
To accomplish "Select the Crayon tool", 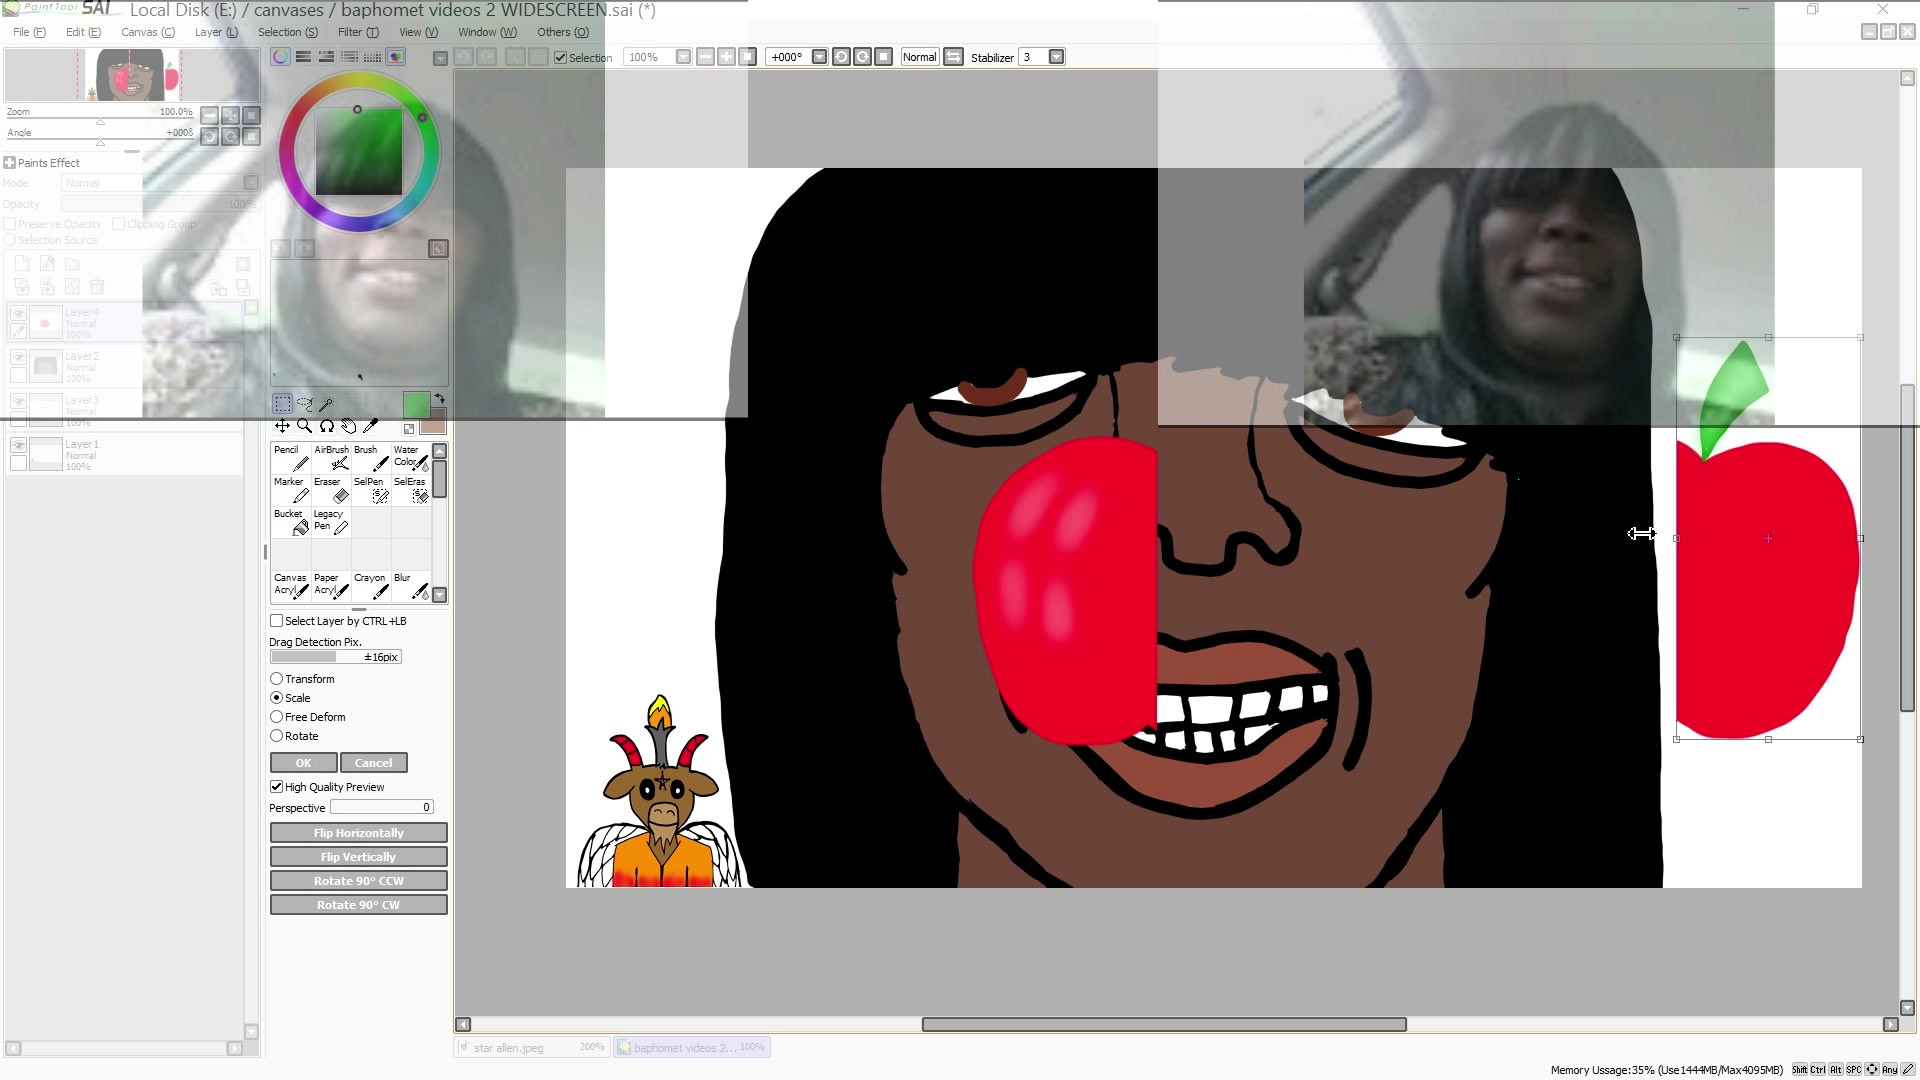I will (x=371, y=585).
